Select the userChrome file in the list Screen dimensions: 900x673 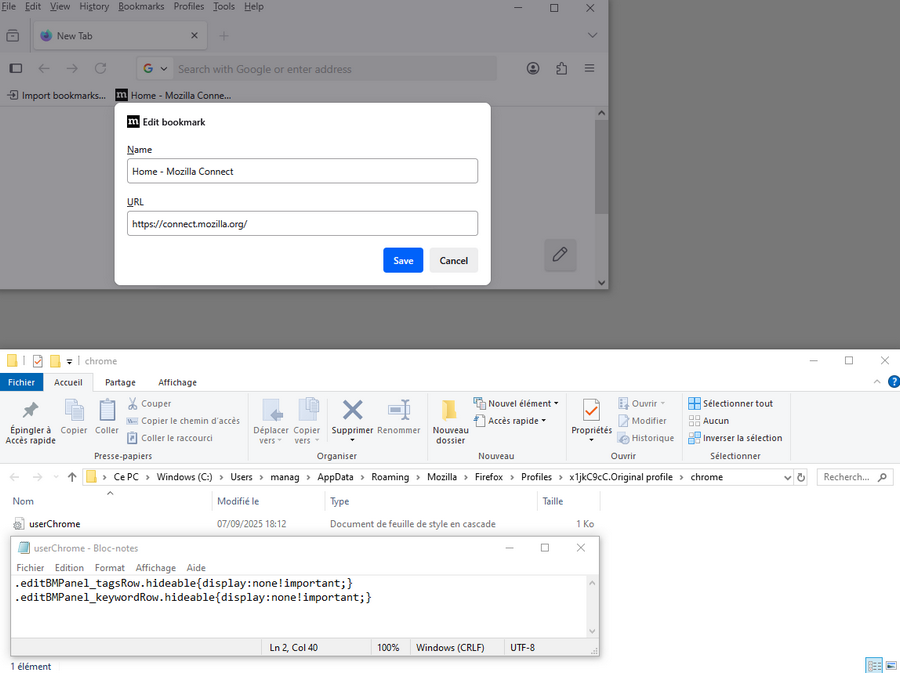click(x=54, y=524)
